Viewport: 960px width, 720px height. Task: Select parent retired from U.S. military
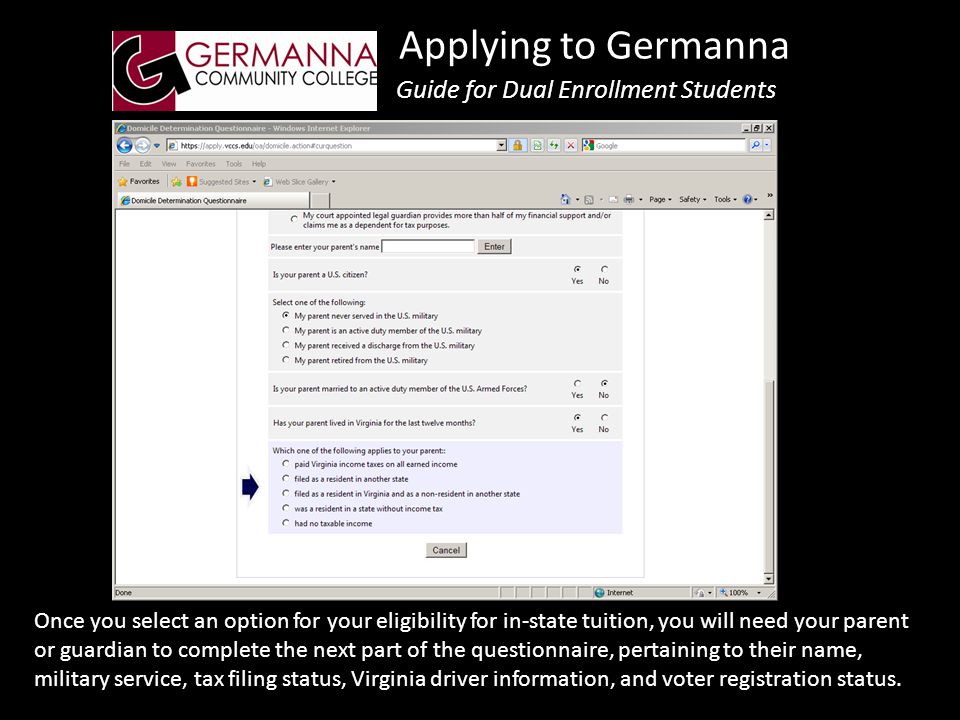(286, 360)
